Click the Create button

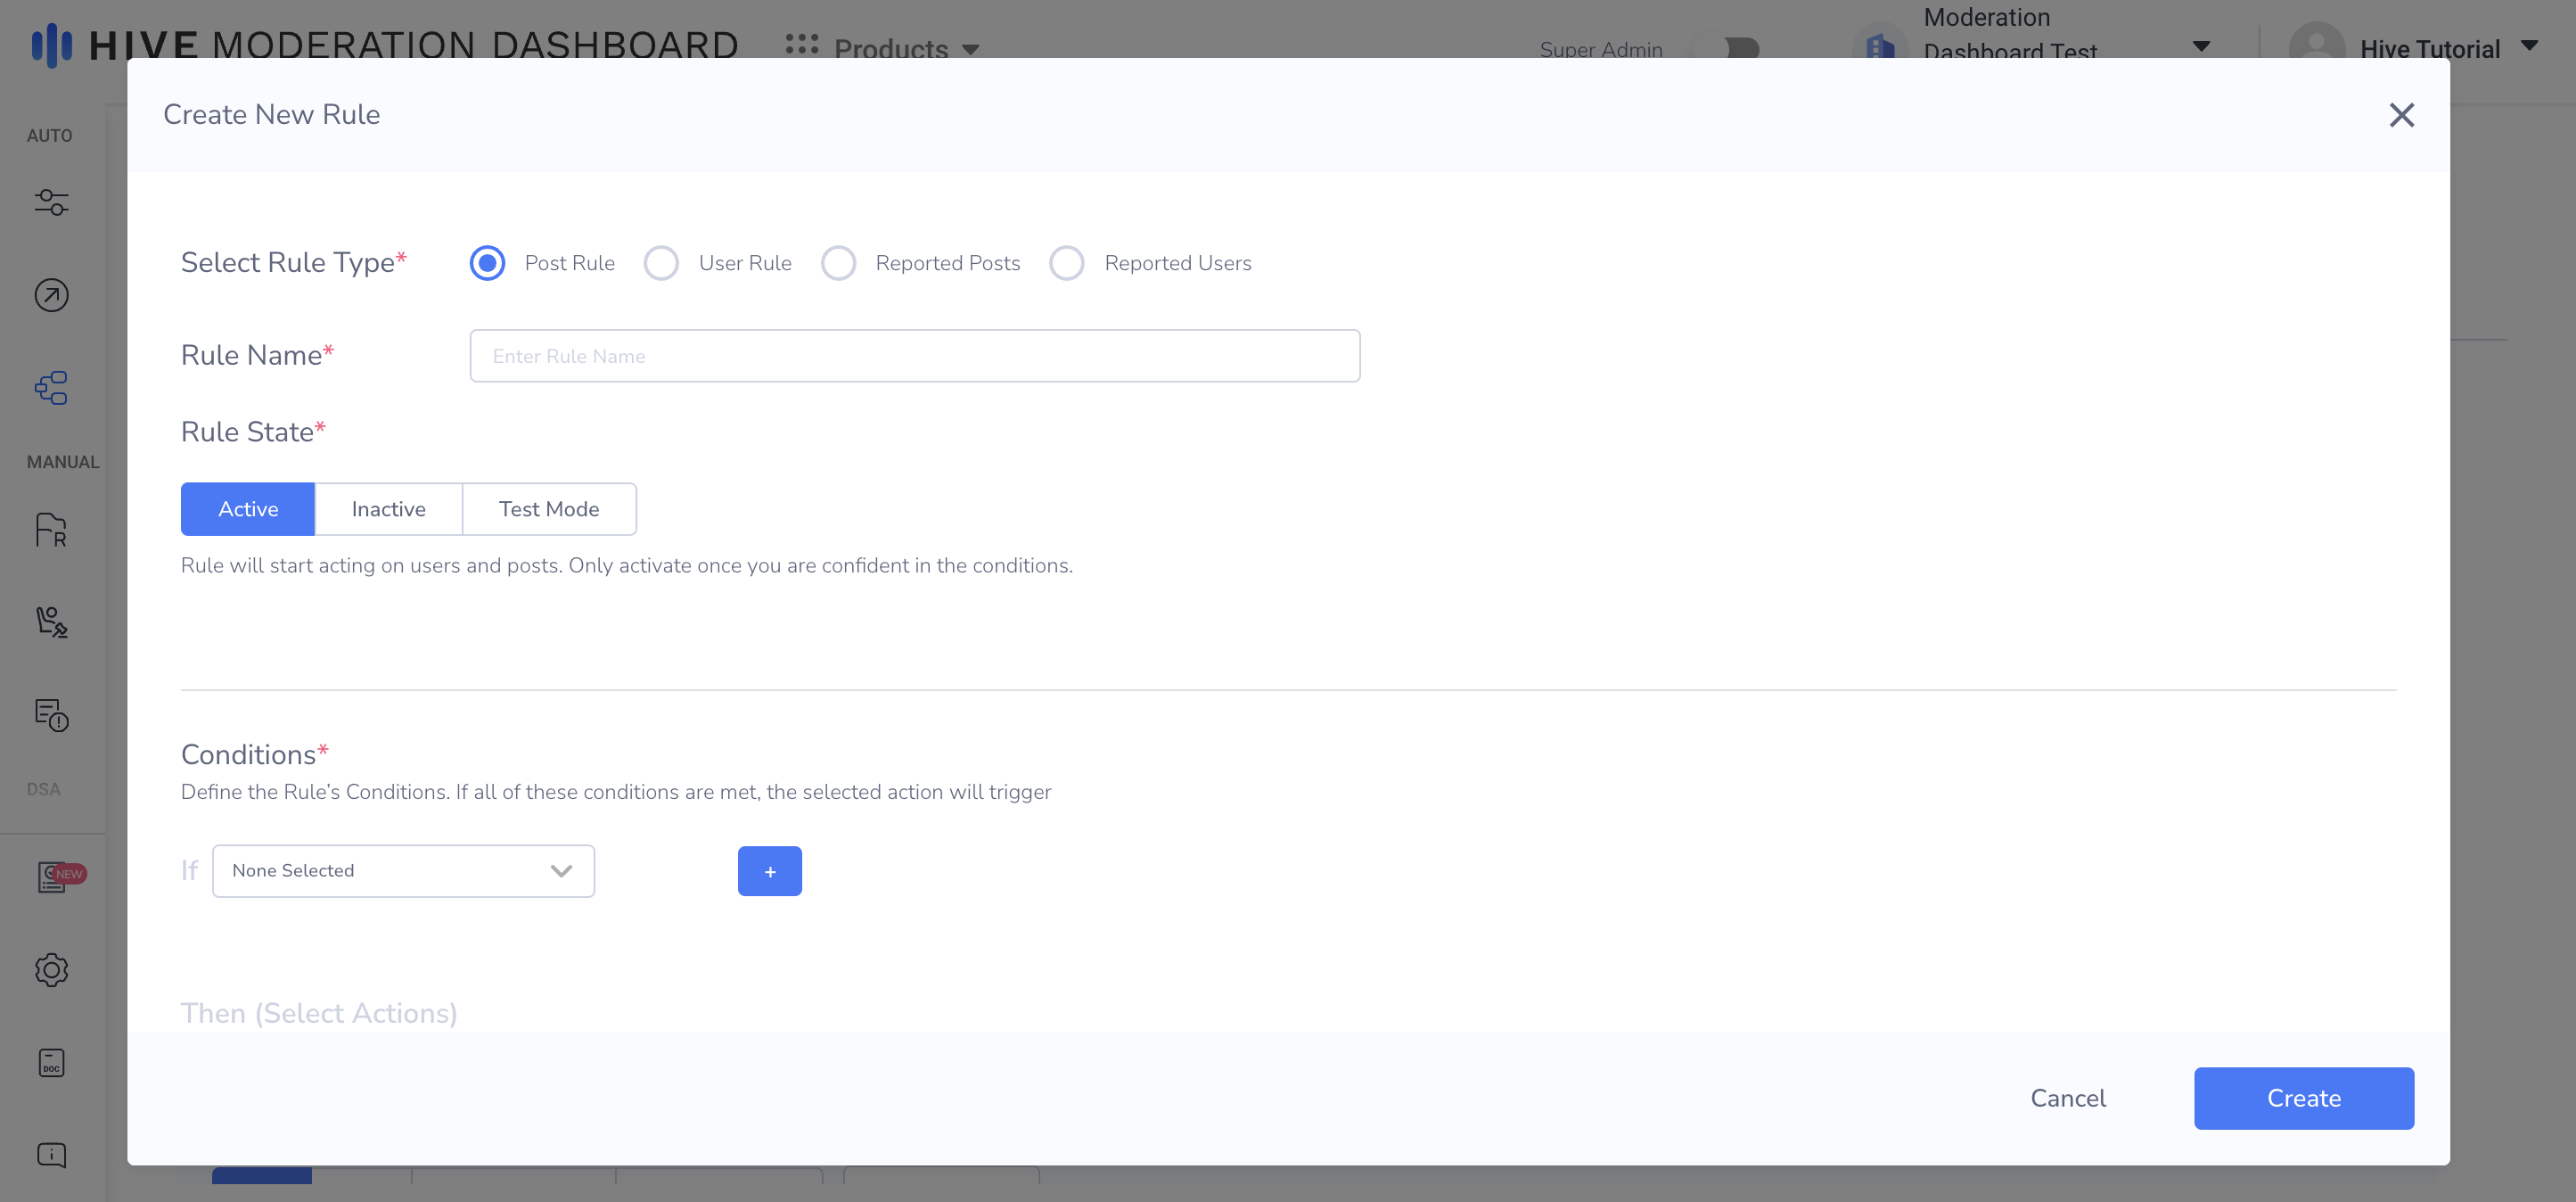pyautogui.click(x=2303, y=1098)
